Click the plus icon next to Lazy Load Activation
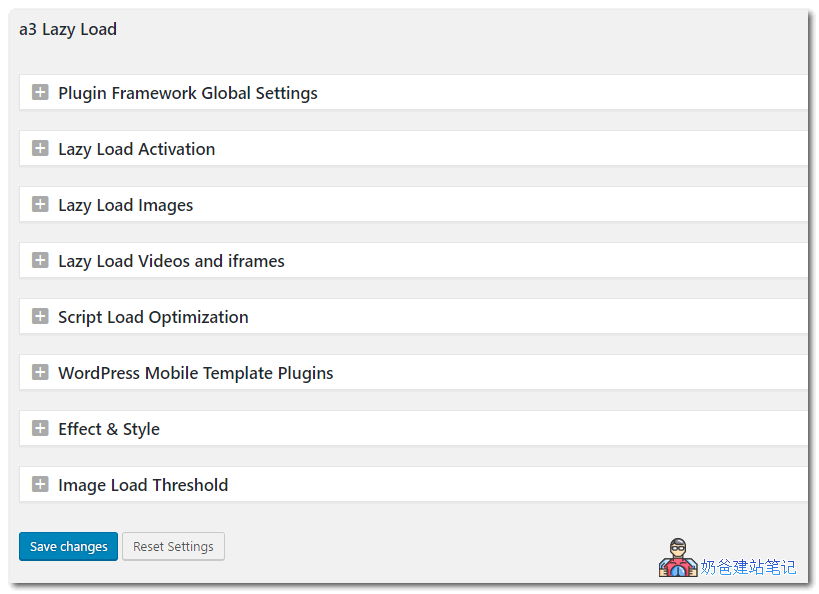The height and width of the screenshot is (594, 819). pyautogui.click(x=40, y=149)
